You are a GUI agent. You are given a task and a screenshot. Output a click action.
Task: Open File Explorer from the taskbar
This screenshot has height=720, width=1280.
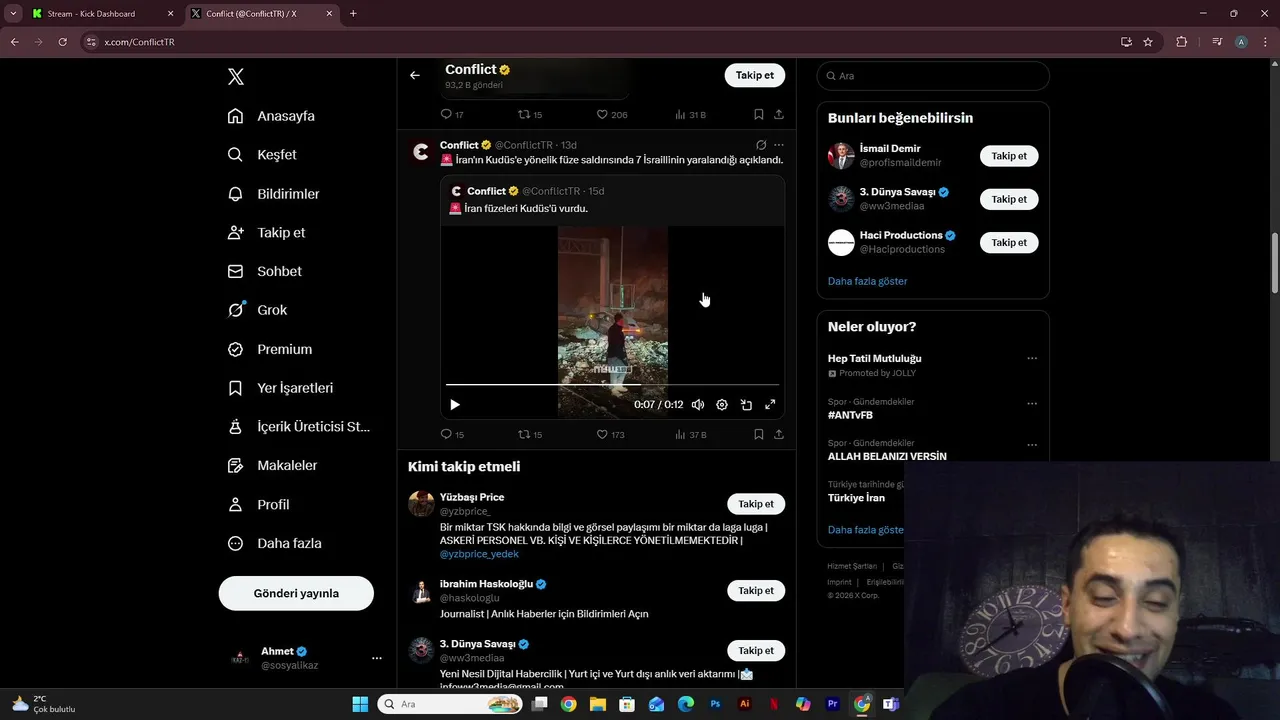pos(598,704)
